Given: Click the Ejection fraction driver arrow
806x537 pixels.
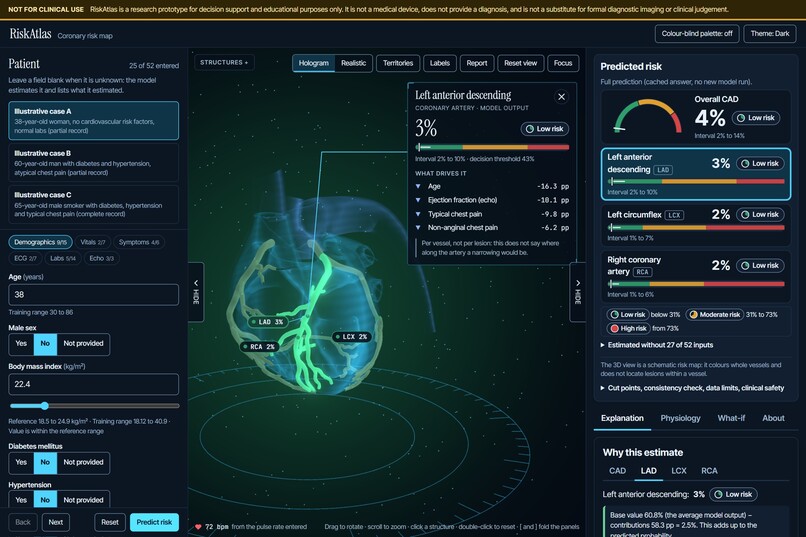Looking at the screenshot, I should [x=418, y=200].
